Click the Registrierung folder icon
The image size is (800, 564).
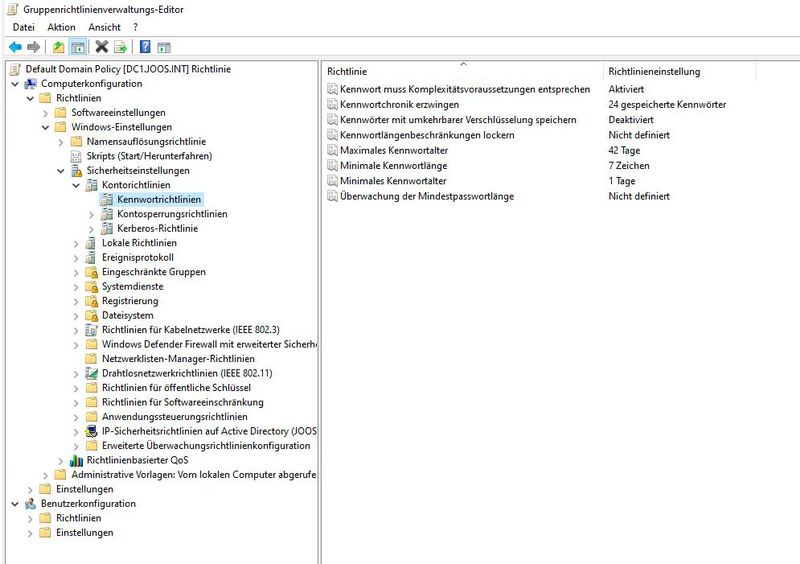[91, 301]
